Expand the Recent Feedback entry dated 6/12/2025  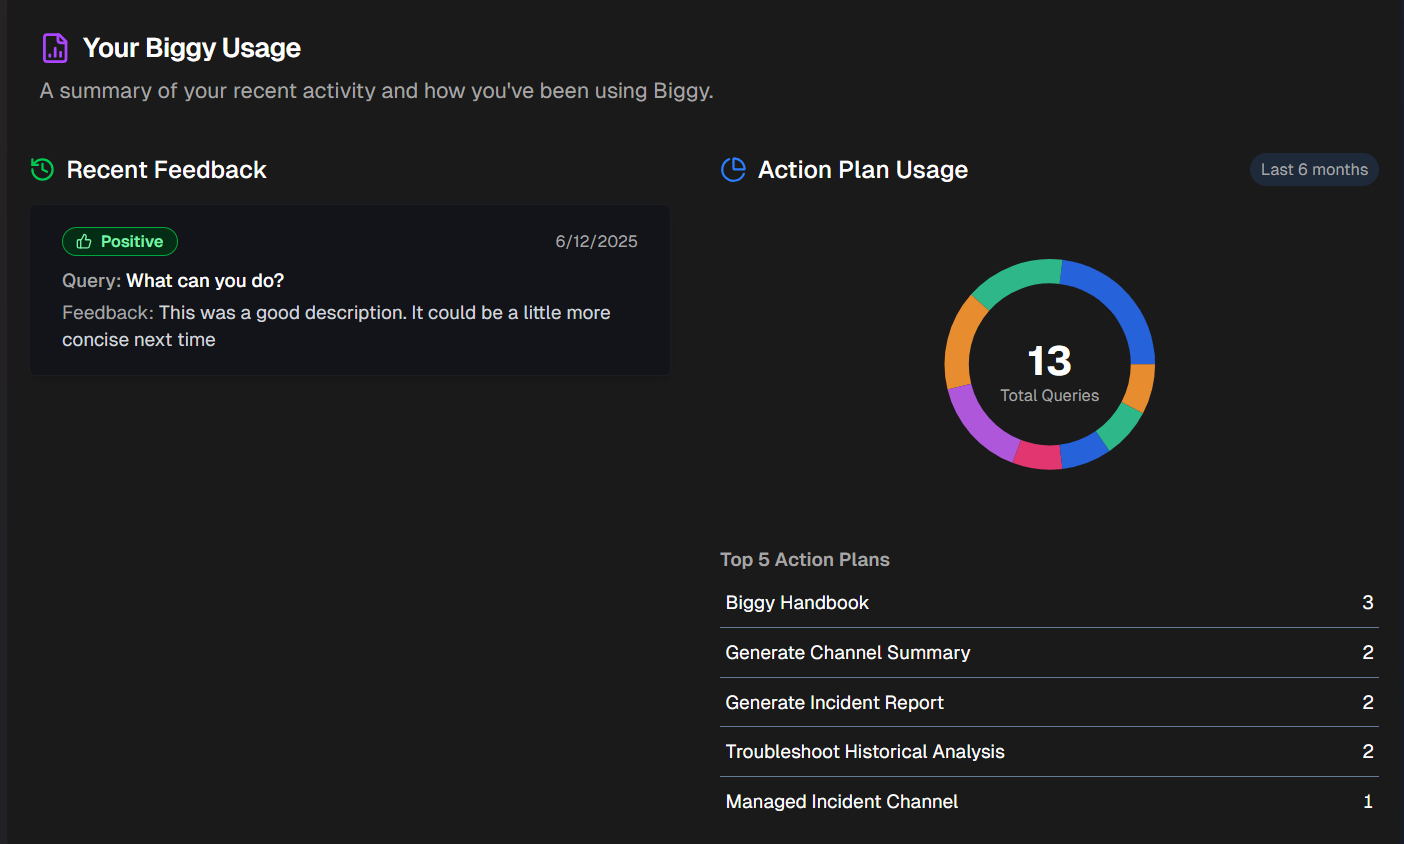350,290
